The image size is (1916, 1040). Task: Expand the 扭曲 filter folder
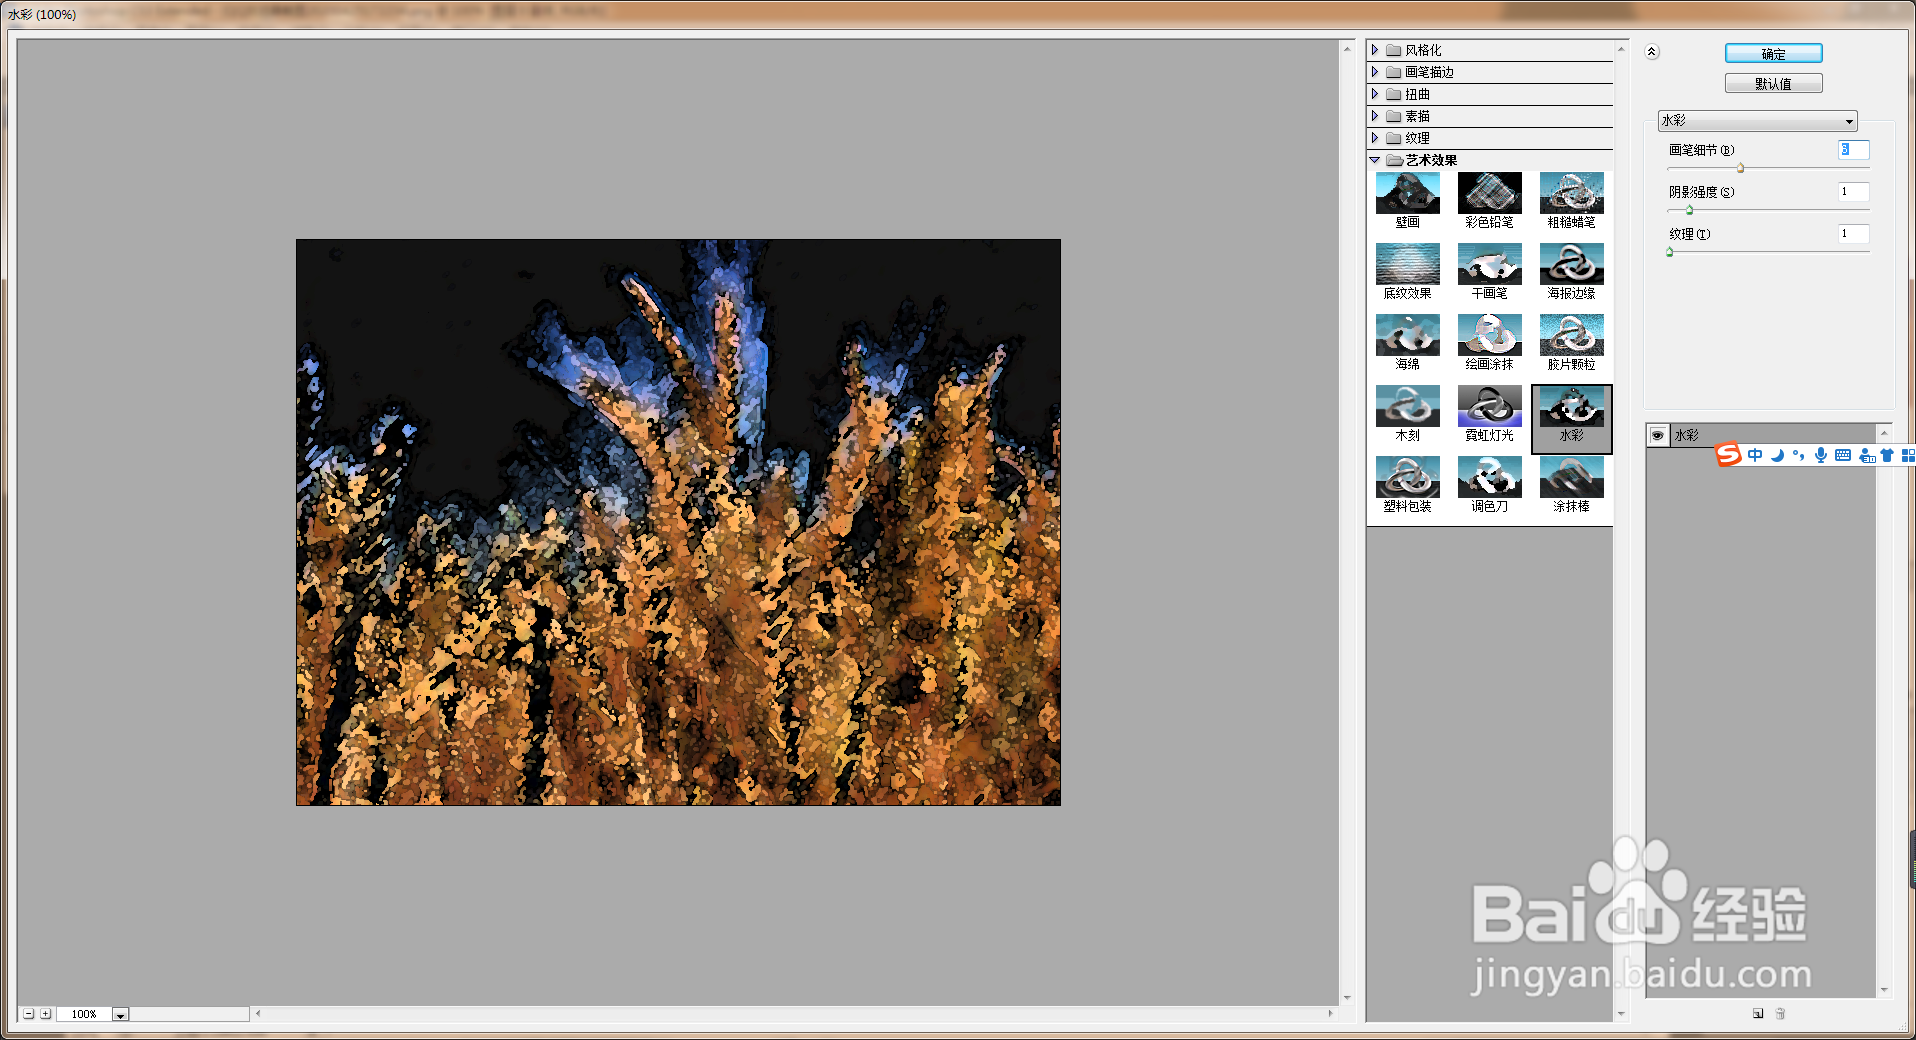1375,94
